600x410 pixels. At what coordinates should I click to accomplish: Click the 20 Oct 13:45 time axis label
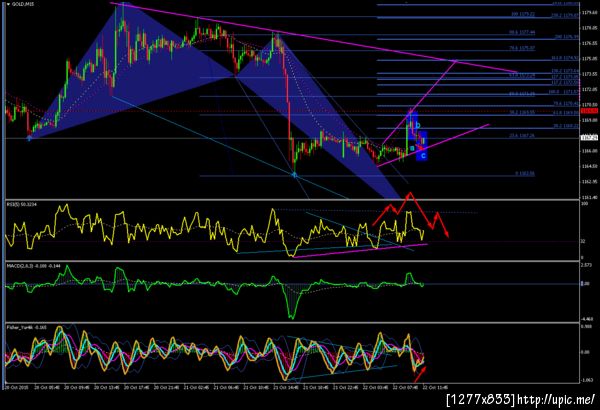pos(107,387)
